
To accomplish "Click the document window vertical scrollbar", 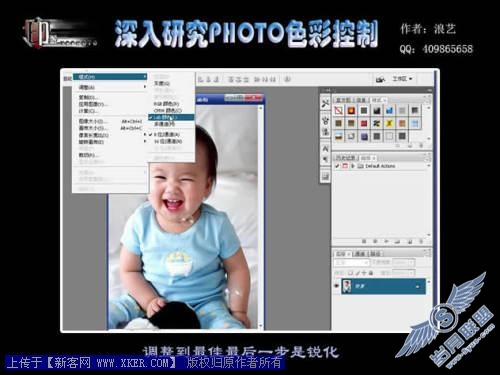I will (260, 217).
